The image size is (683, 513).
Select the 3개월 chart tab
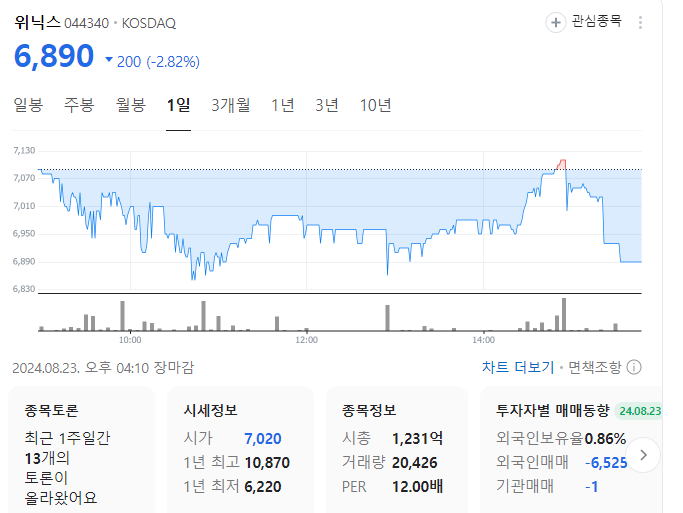231,105
